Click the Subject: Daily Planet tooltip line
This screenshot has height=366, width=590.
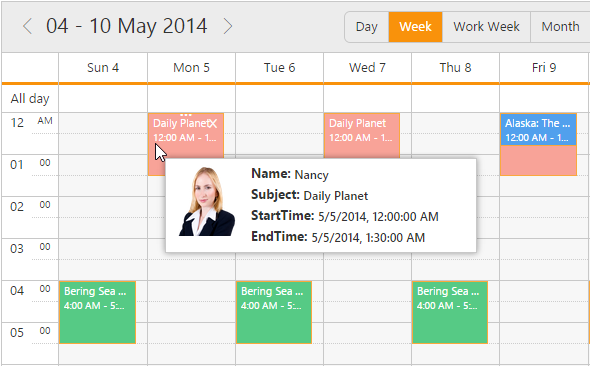point(309,195)
